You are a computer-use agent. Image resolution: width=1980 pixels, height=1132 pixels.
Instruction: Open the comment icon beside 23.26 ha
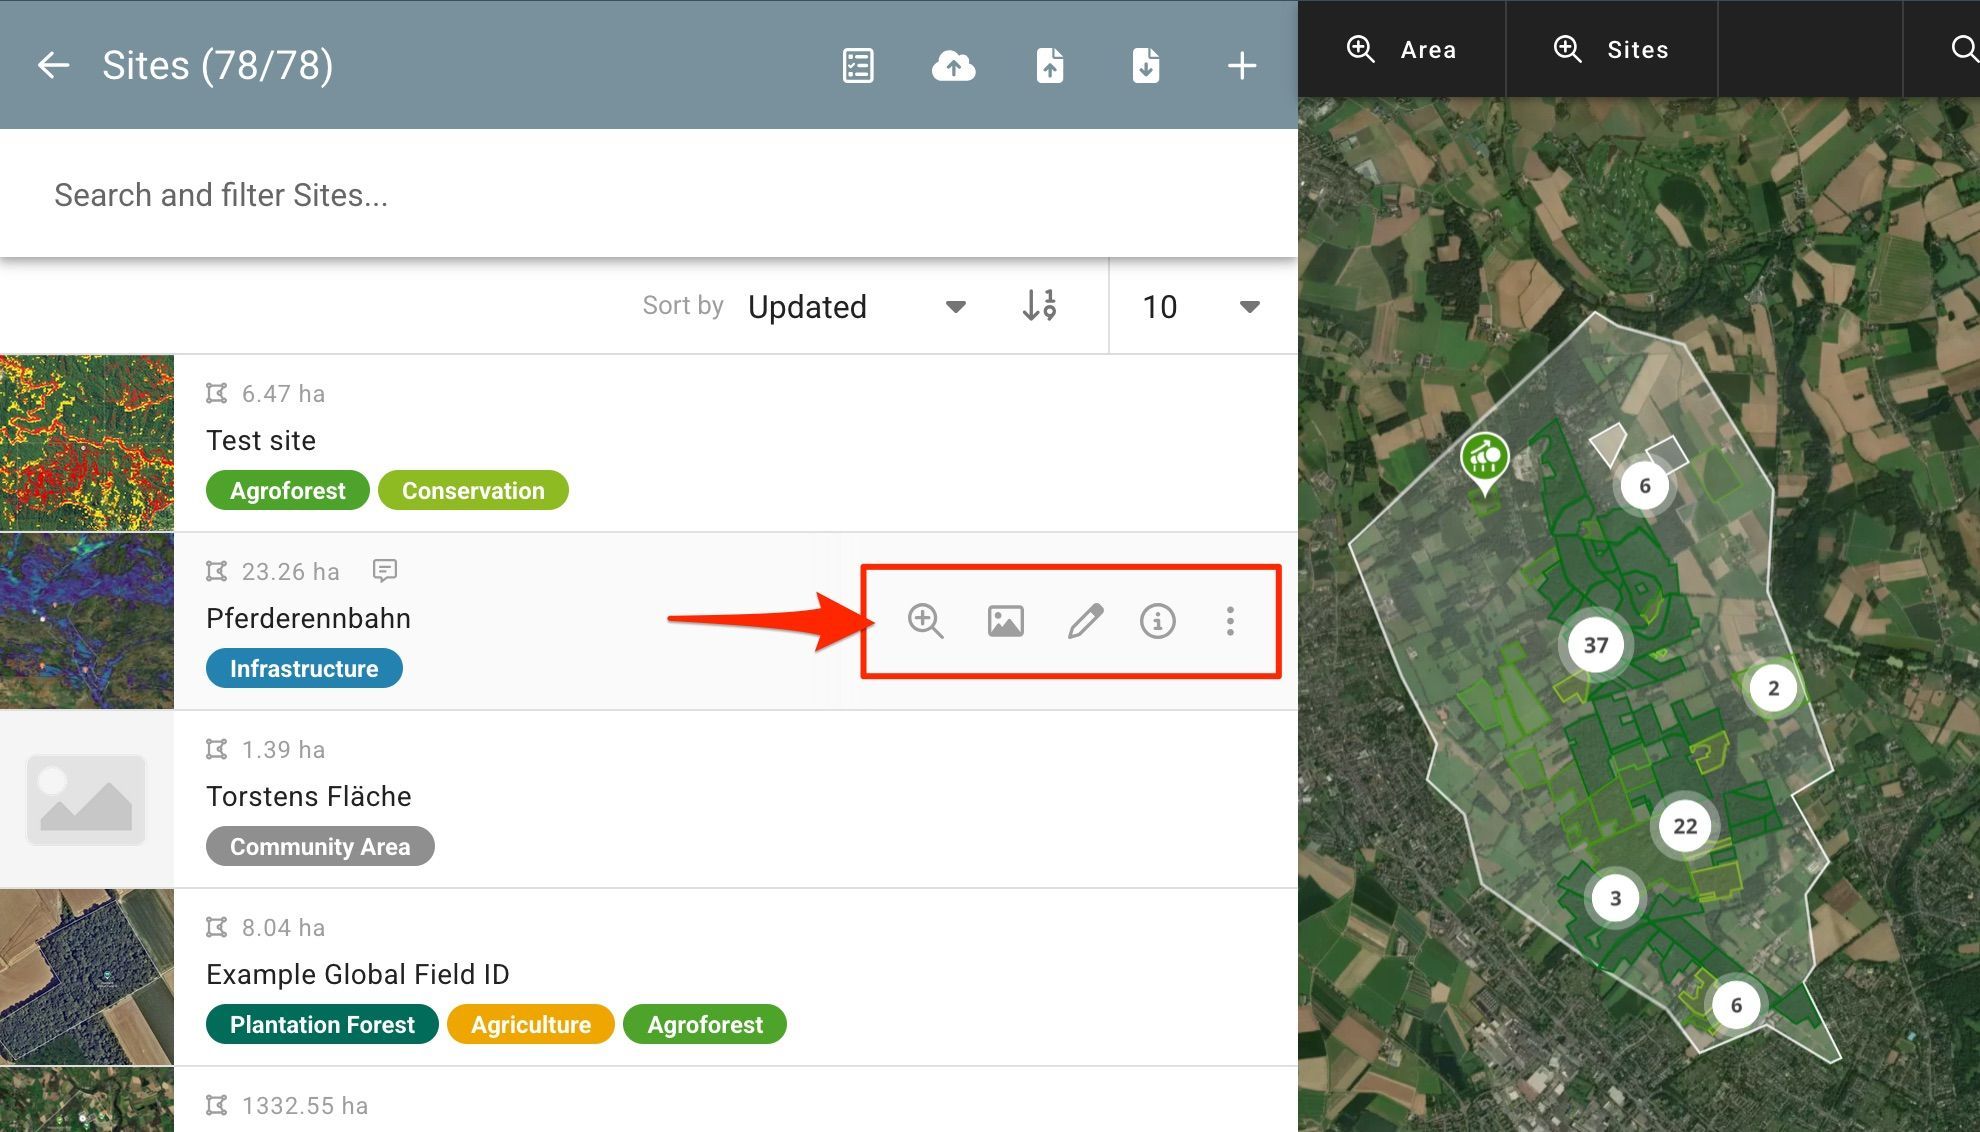point(385,570)
